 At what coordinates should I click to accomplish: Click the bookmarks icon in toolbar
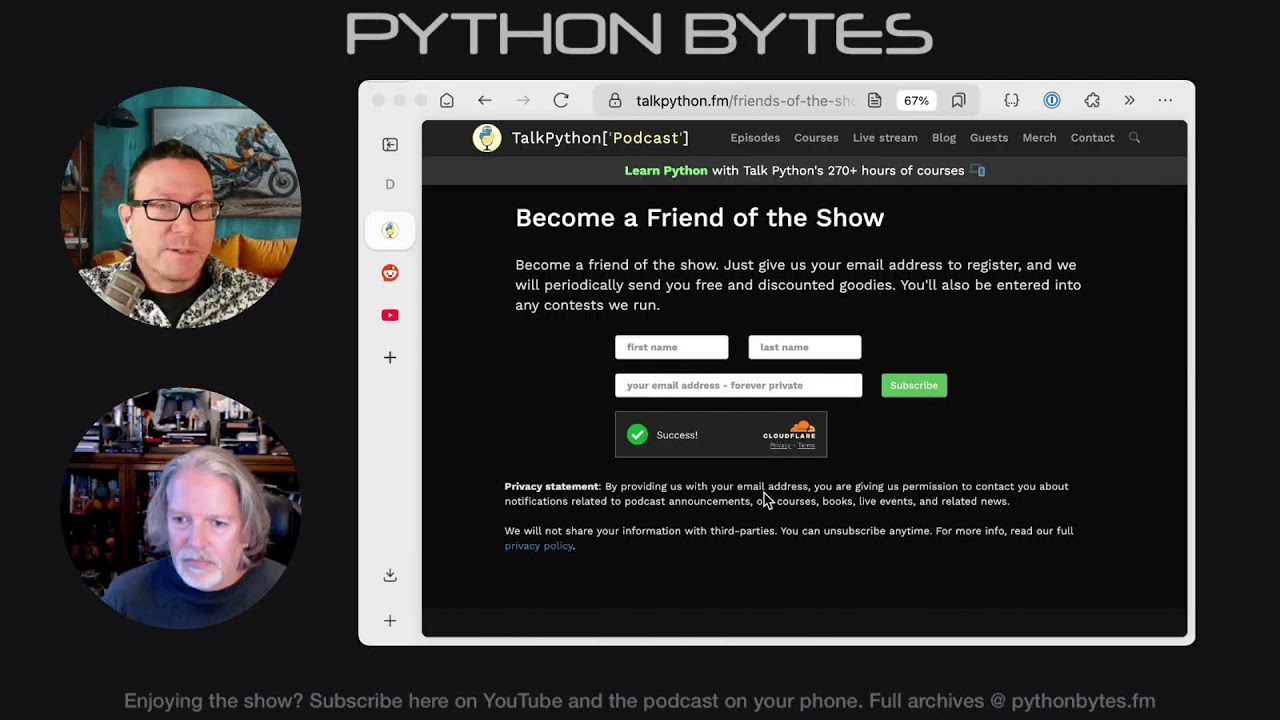958,100
